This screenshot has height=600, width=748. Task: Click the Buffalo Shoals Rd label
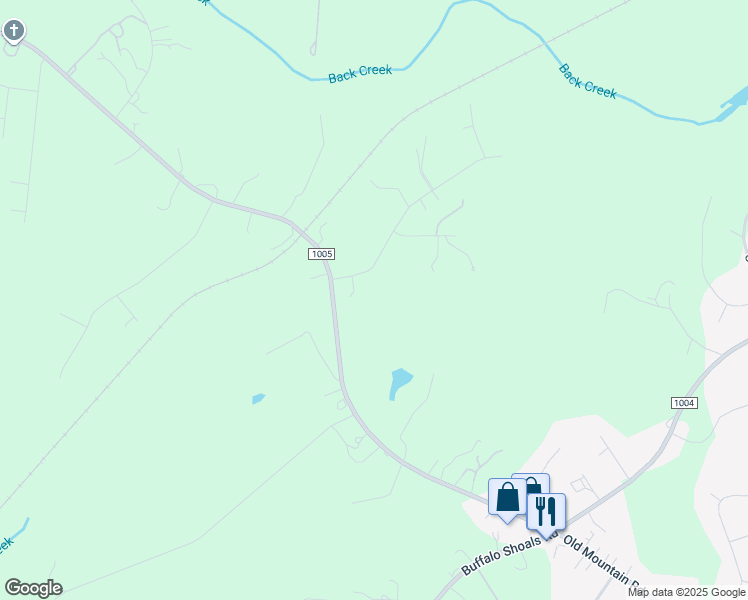pos(509,555)
